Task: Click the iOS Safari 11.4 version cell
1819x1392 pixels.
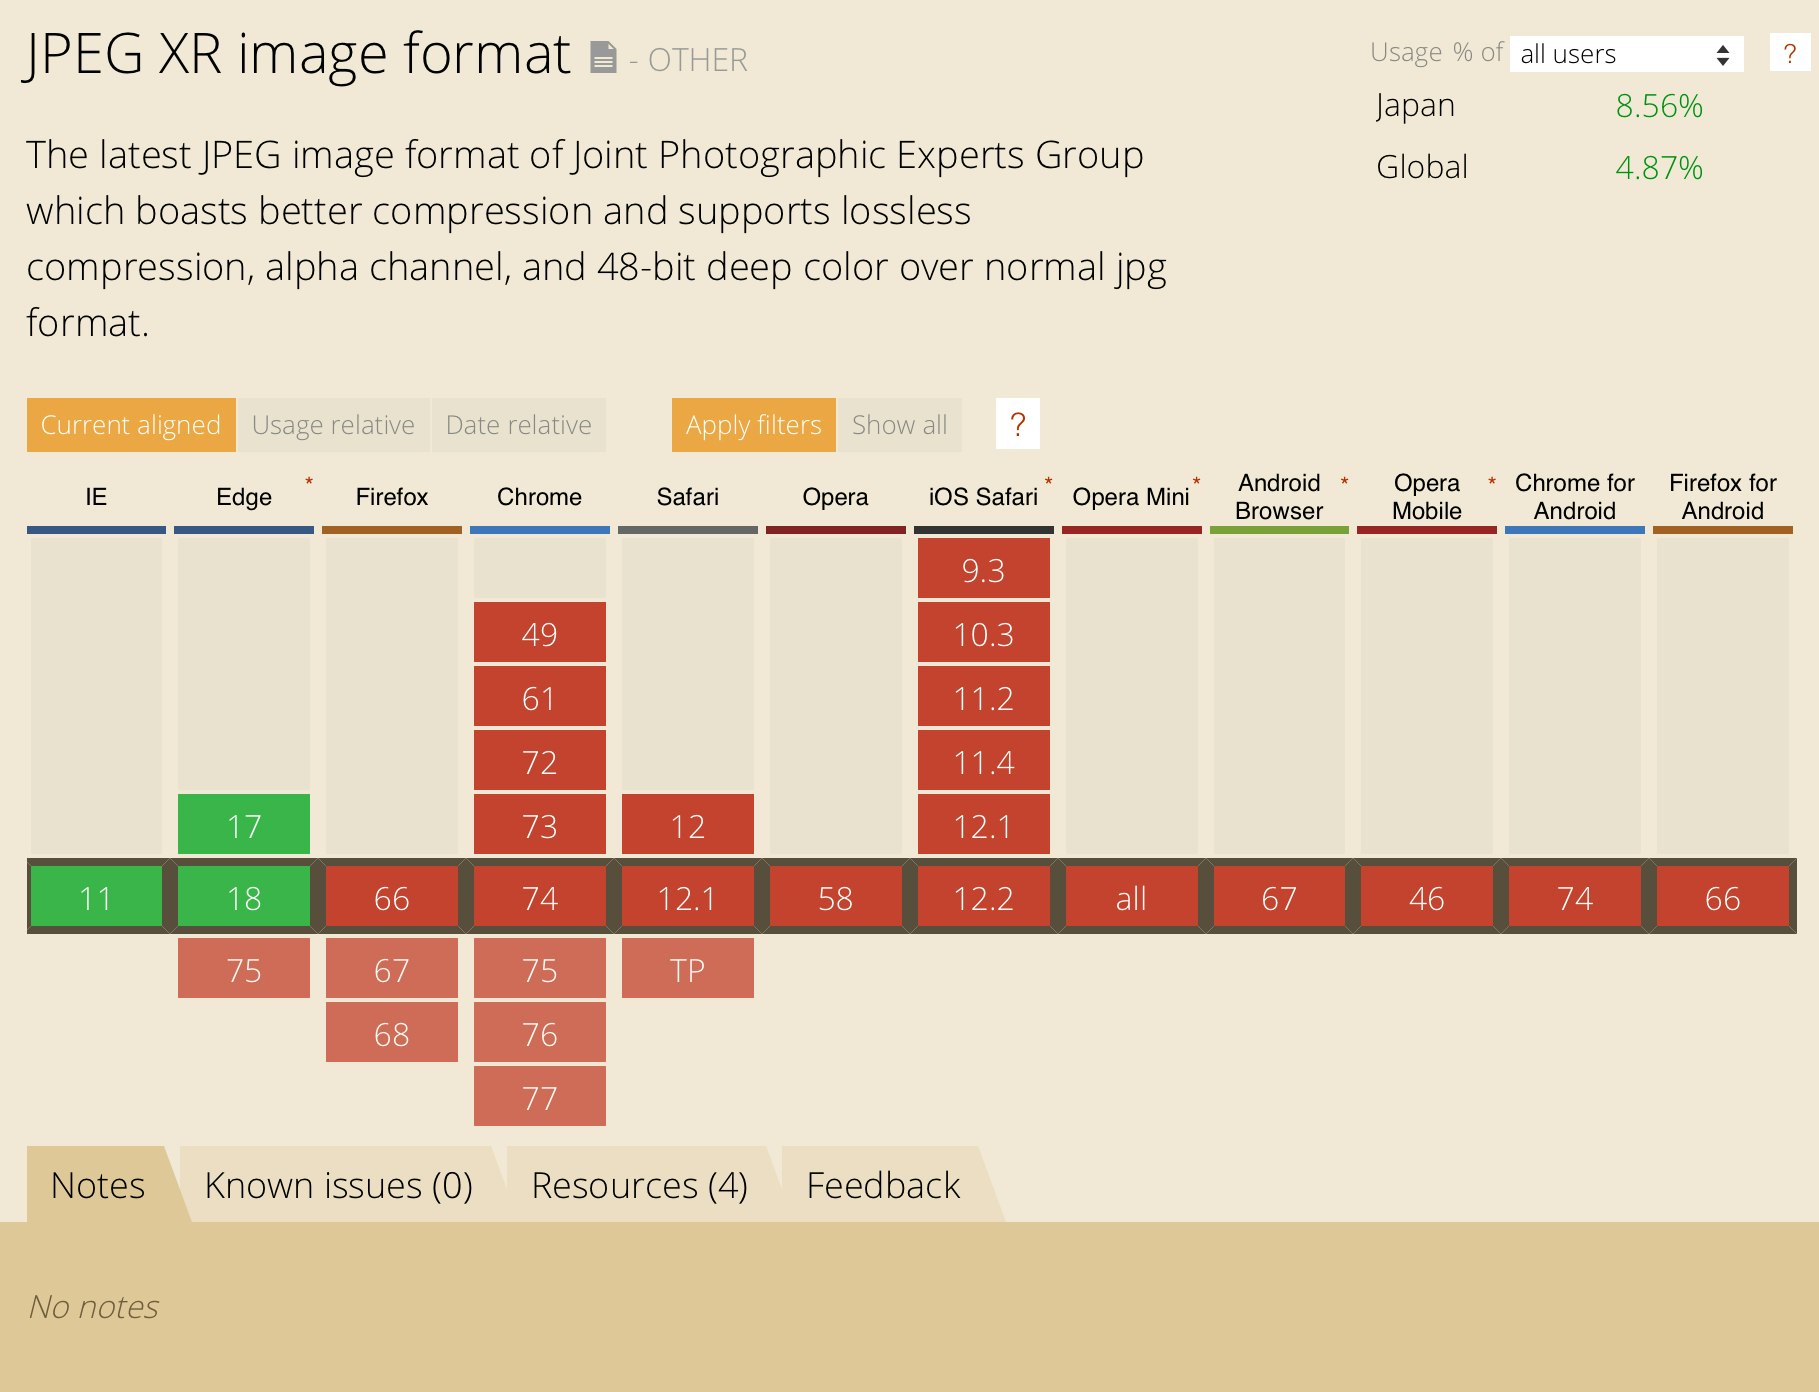Action: click(984, 761)
